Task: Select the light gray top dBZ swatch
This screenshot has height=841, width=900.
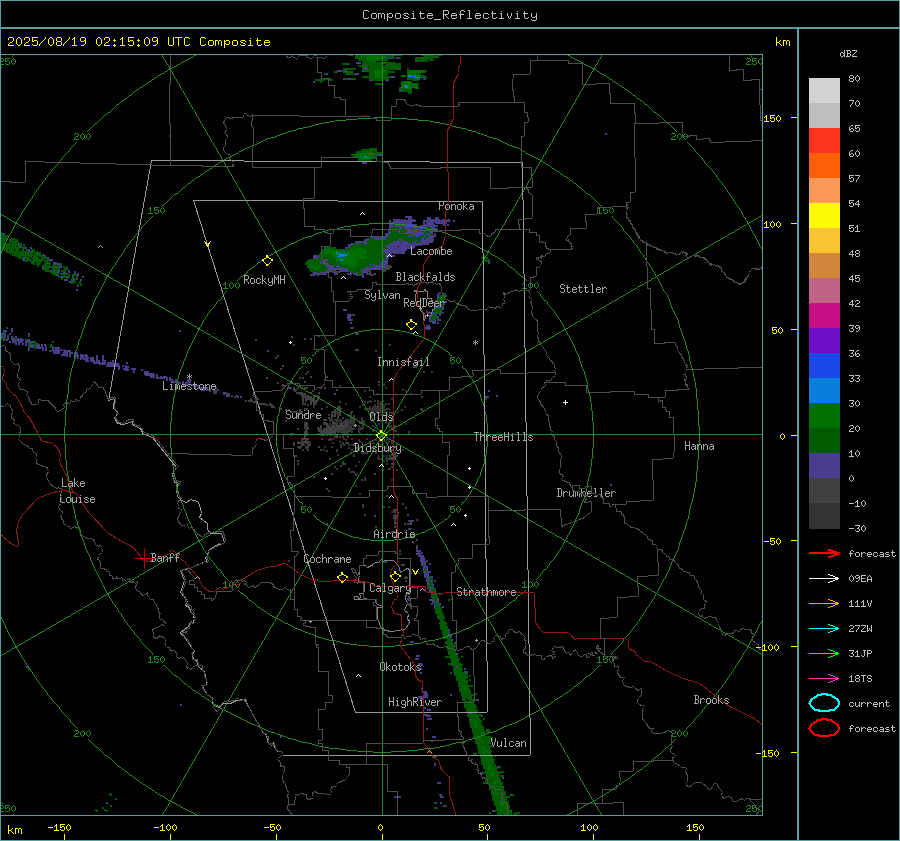Action: (824, 91)
